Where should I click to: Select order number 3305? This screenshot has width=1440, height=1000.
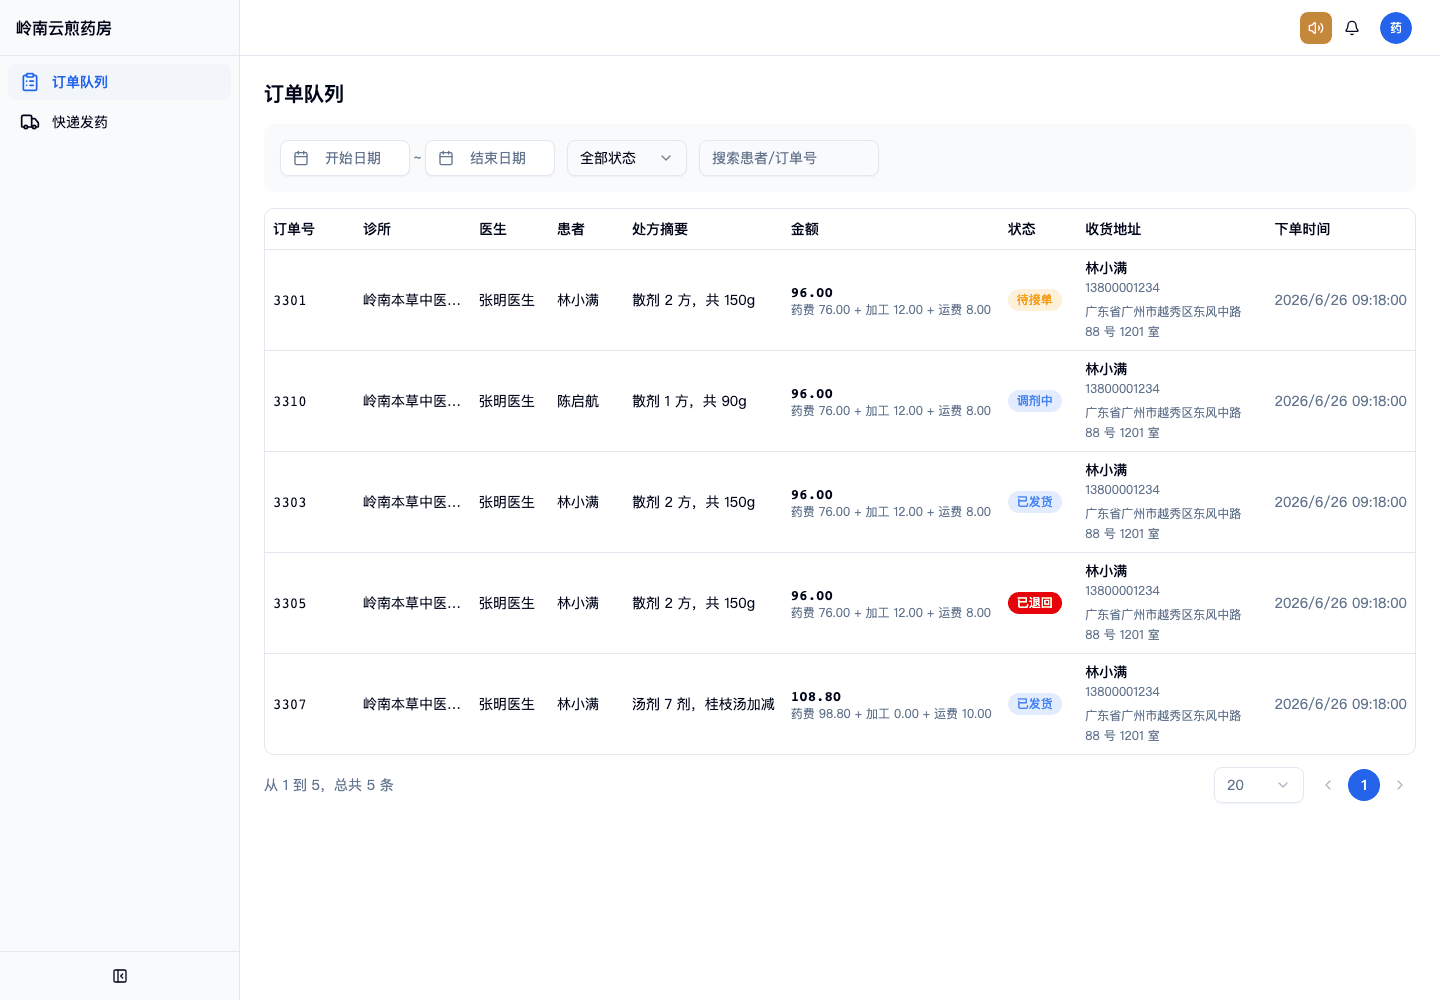290,603
